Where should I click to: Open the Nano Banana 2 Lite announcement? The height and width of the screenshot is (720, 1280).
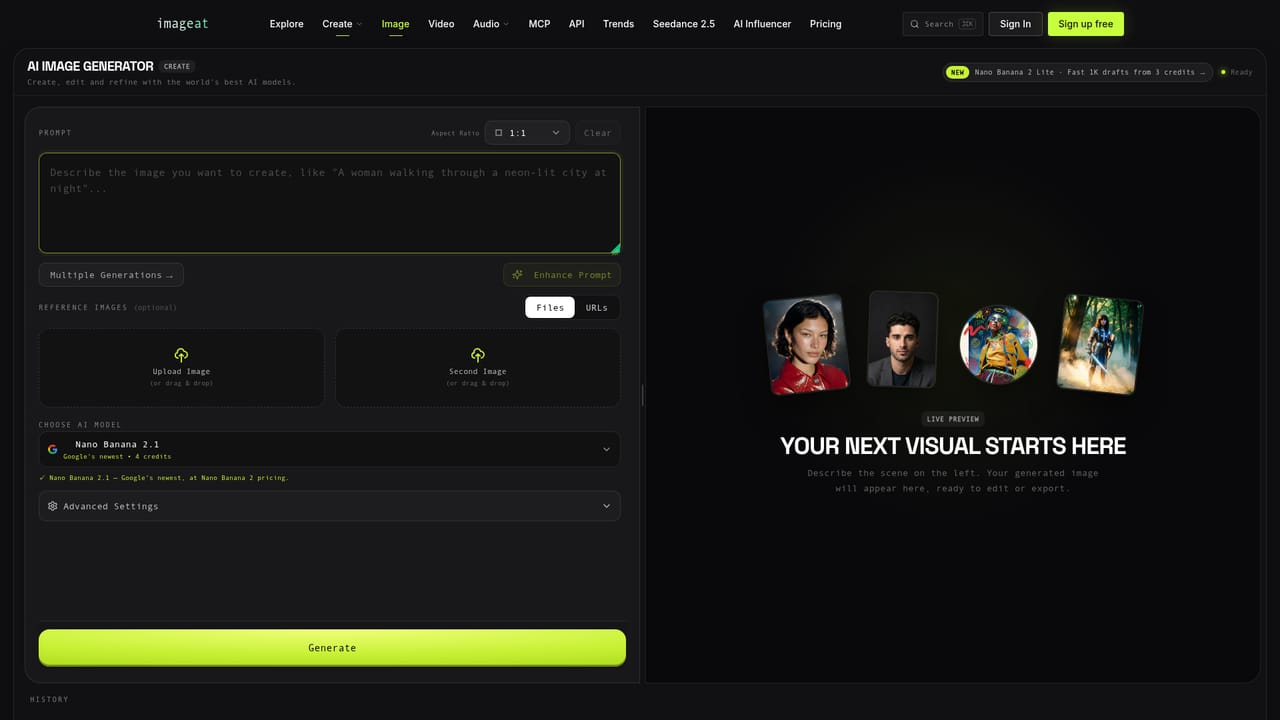pos(1077,72)
